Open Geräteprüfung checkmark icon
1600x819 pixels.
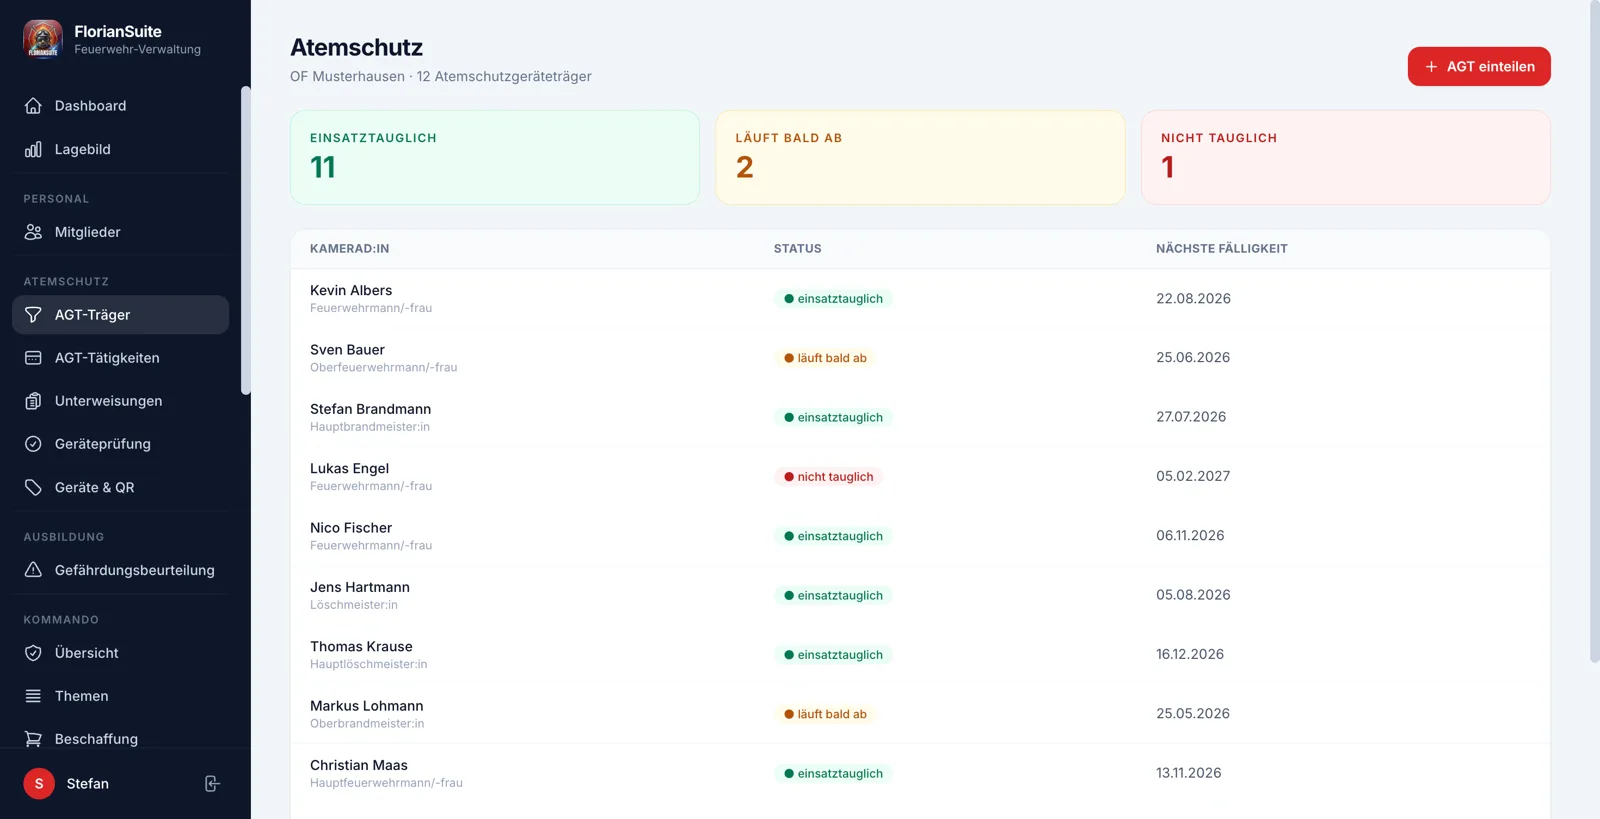tap(33, 444)
